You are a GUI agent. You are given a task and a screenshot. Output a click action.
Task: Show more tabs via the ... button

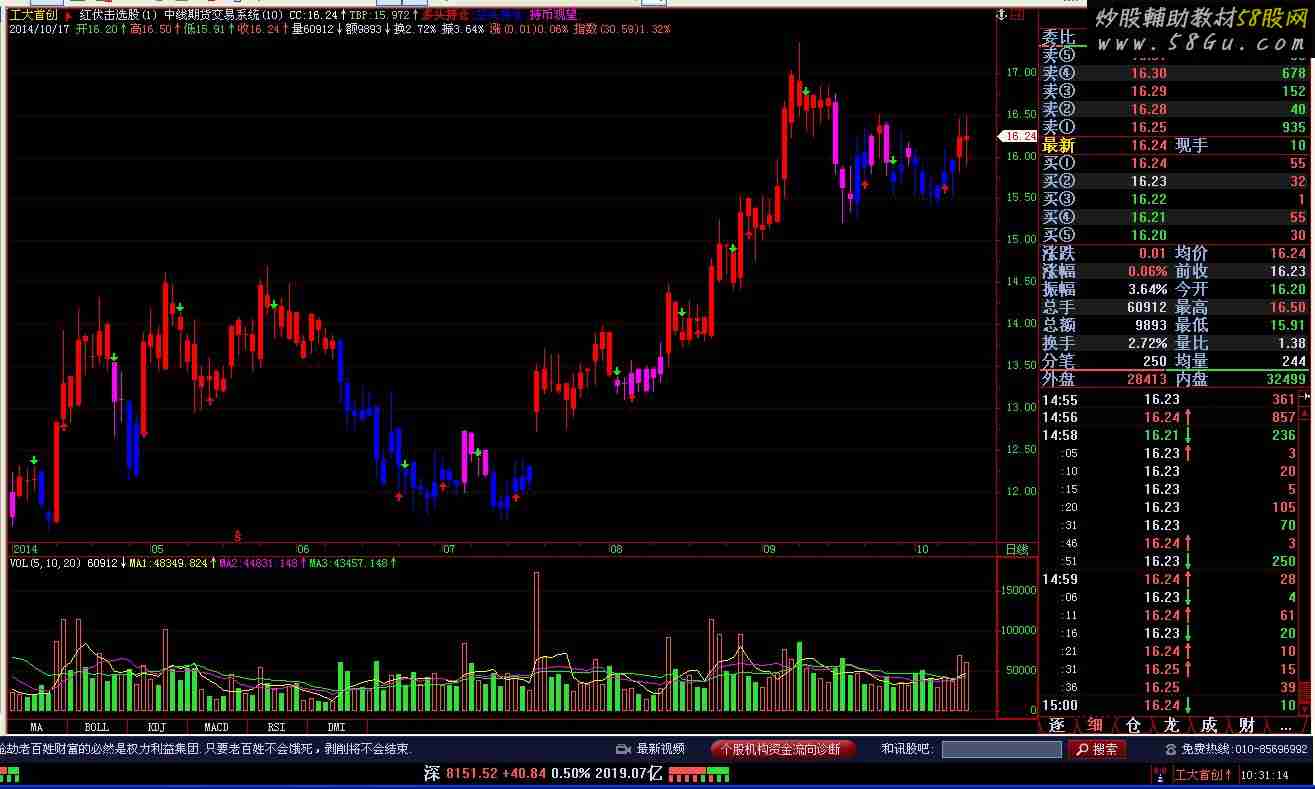(1287, 725)
